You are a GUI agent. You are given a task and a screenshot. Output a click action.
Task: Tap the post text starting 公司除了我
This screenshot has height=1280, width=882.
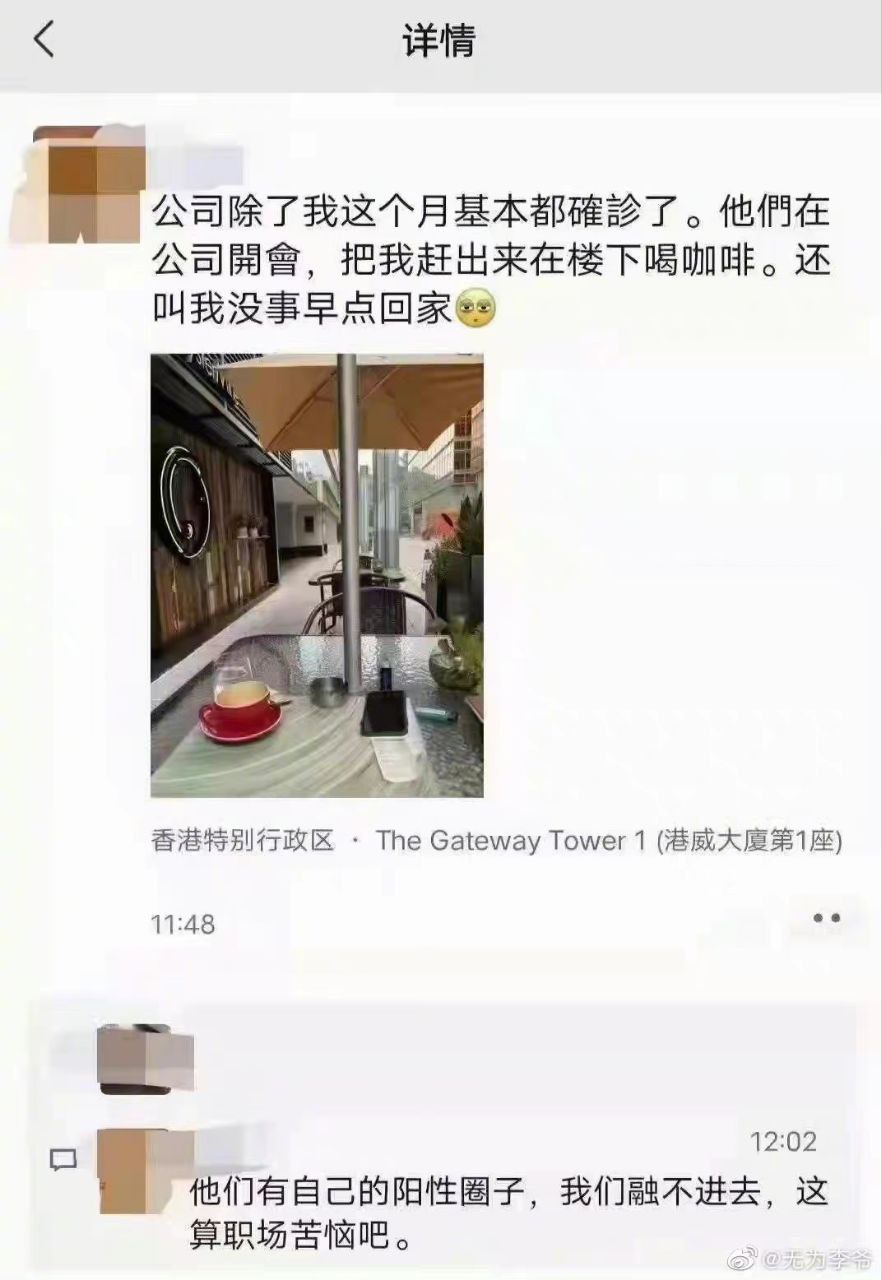(x=490, y=258)
